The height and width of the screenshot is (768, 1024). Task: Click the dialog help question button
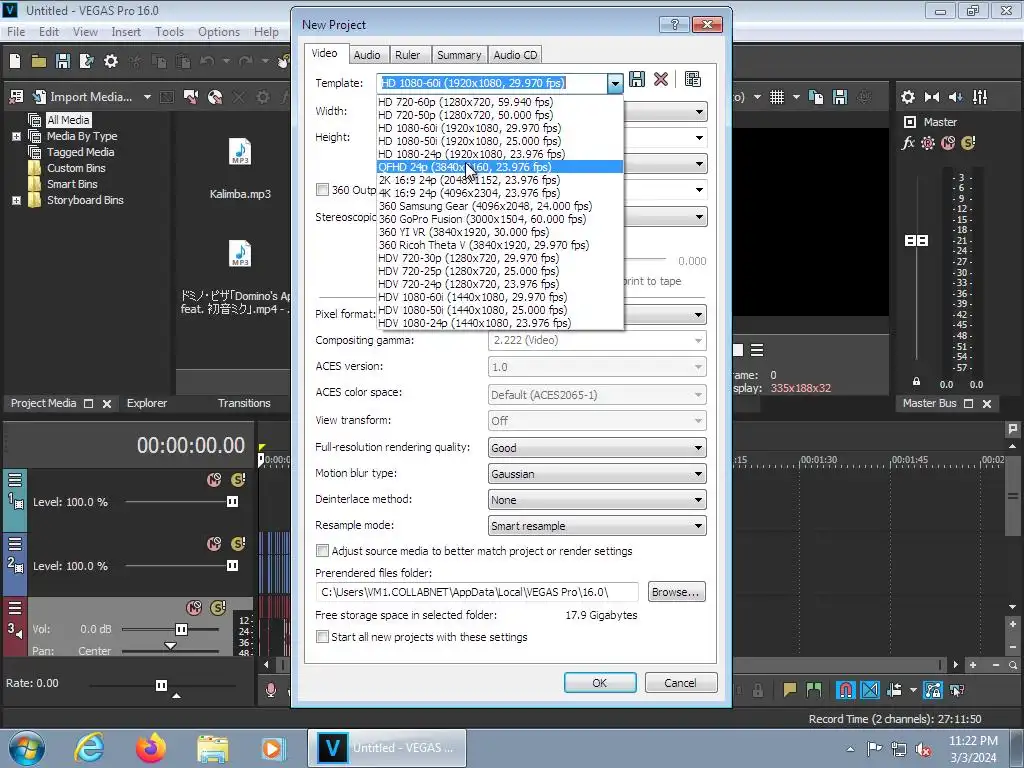click(675, 24)
